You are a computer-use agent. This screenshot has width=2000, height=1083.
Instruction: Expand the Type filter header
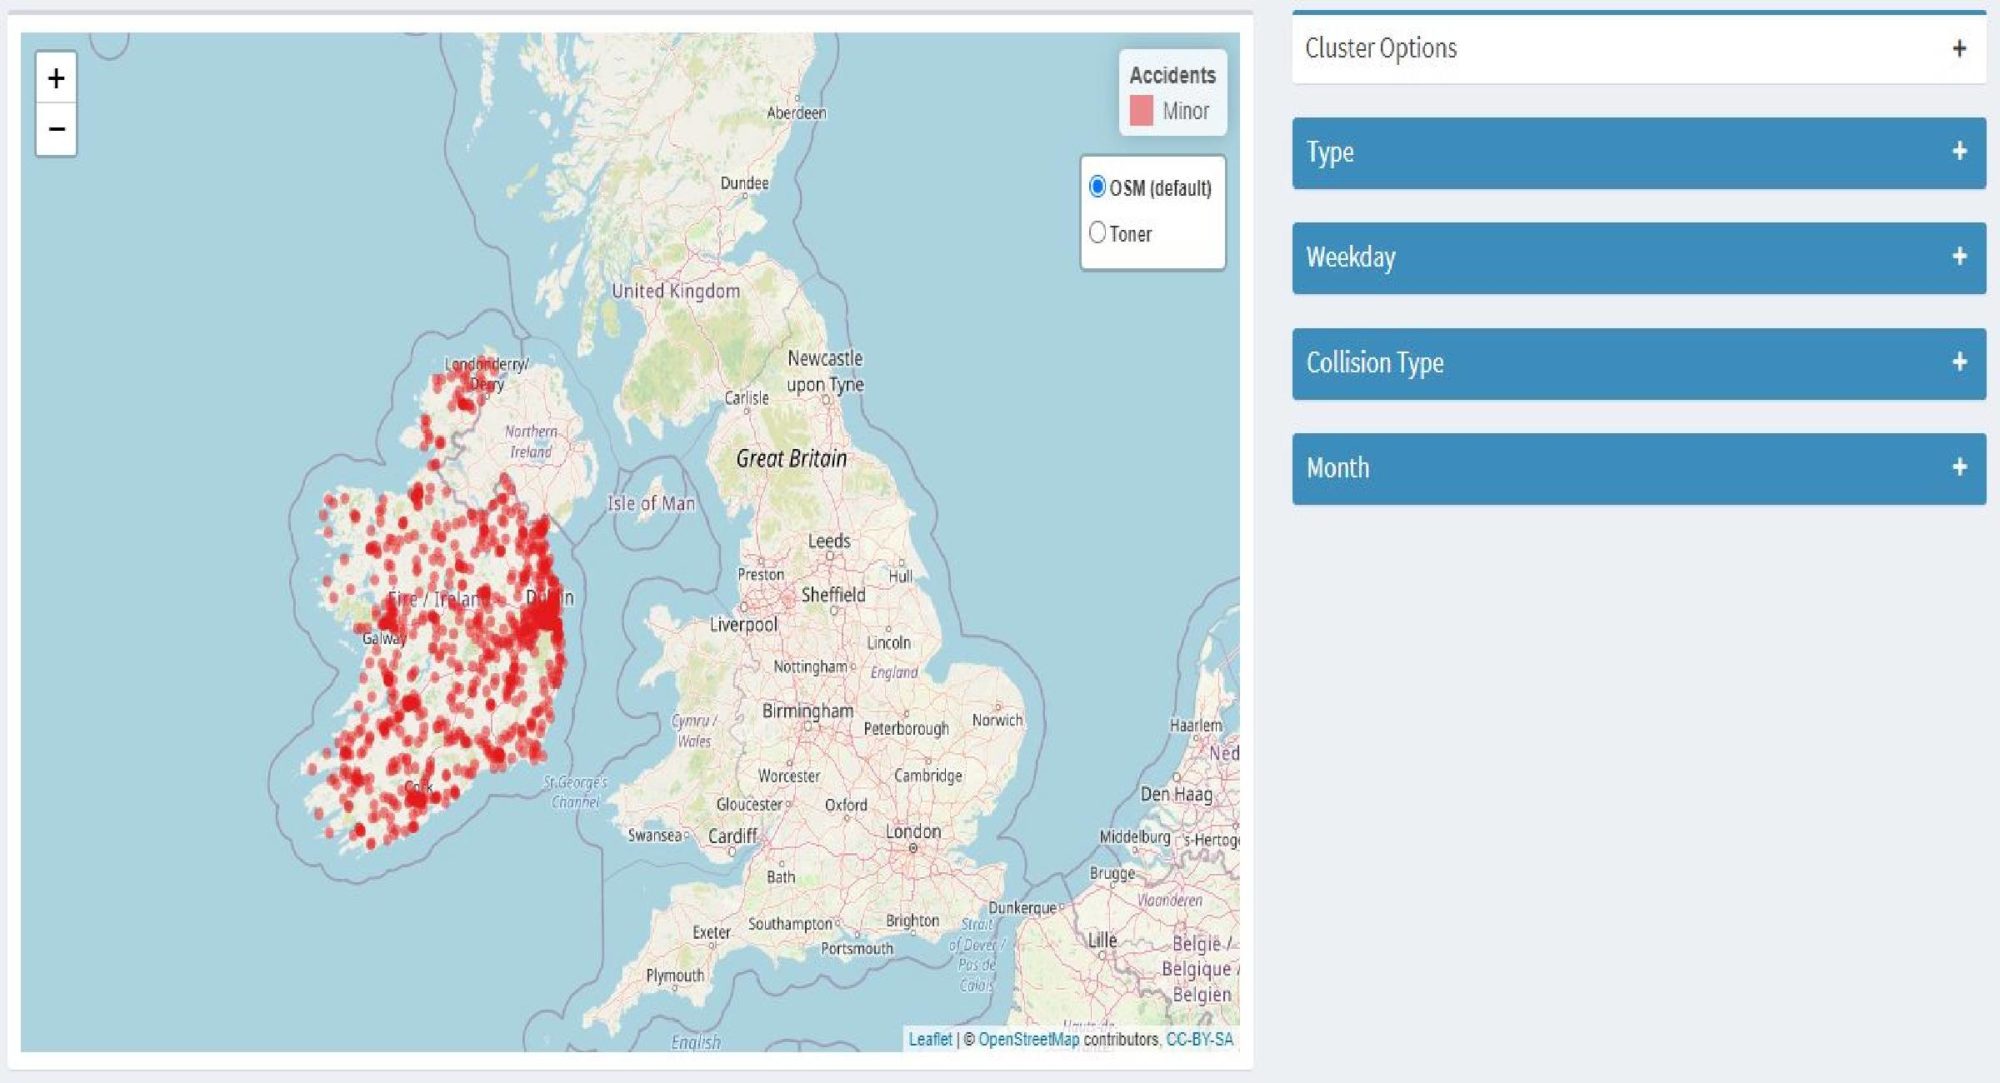click(x=1329, y=153)
